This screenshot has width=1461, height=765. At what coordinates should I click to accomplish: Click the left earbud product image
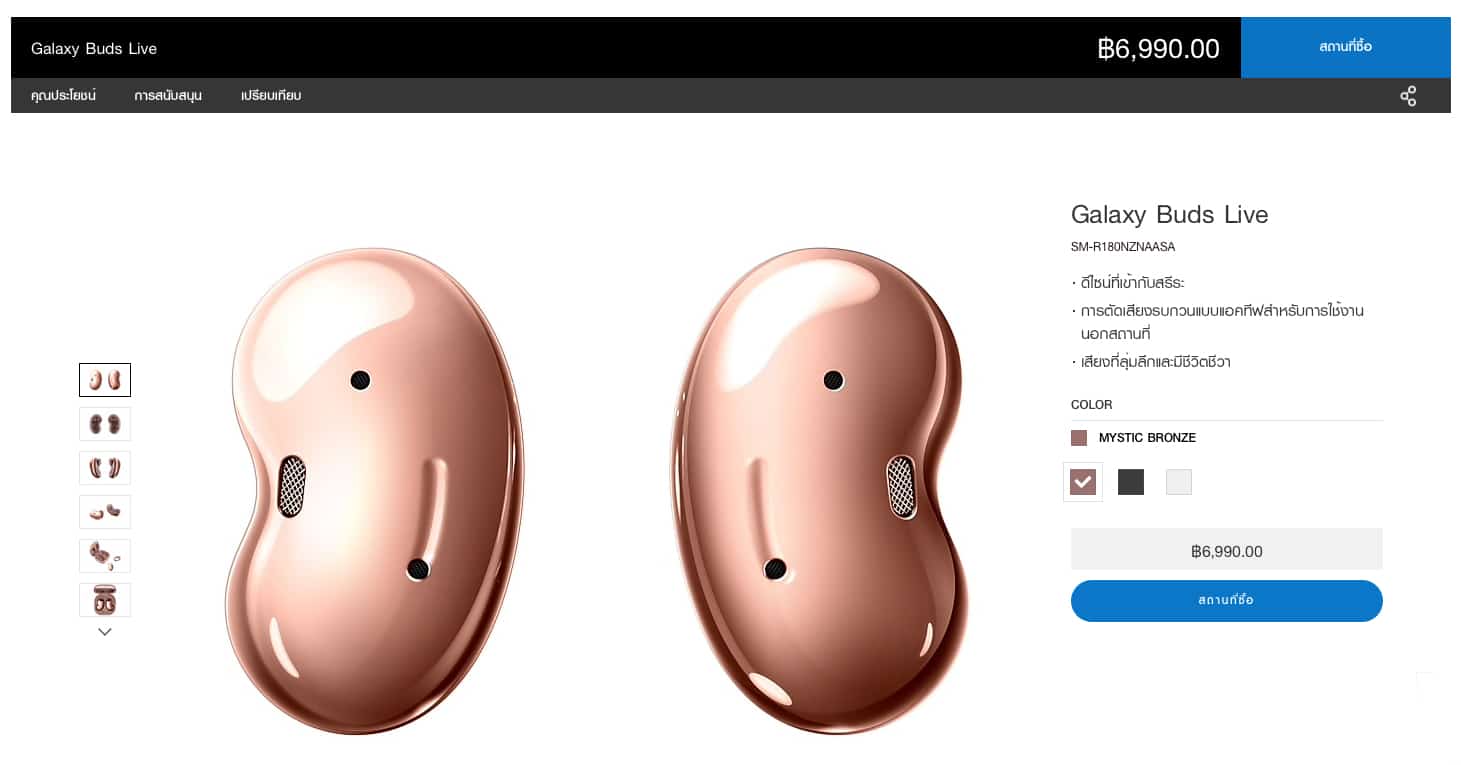point(375,490)
